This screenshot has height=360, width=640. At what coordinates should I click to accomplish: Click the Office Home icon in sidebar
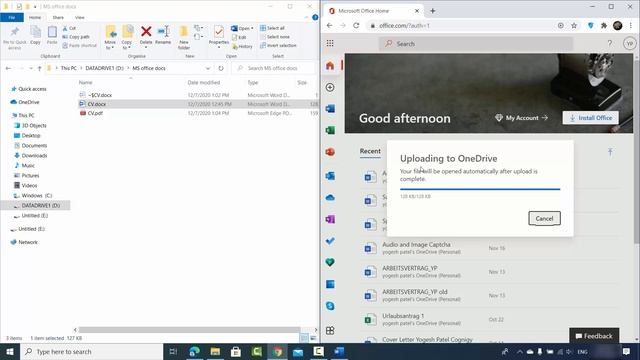pyautogui.click(x=330, y=65)
